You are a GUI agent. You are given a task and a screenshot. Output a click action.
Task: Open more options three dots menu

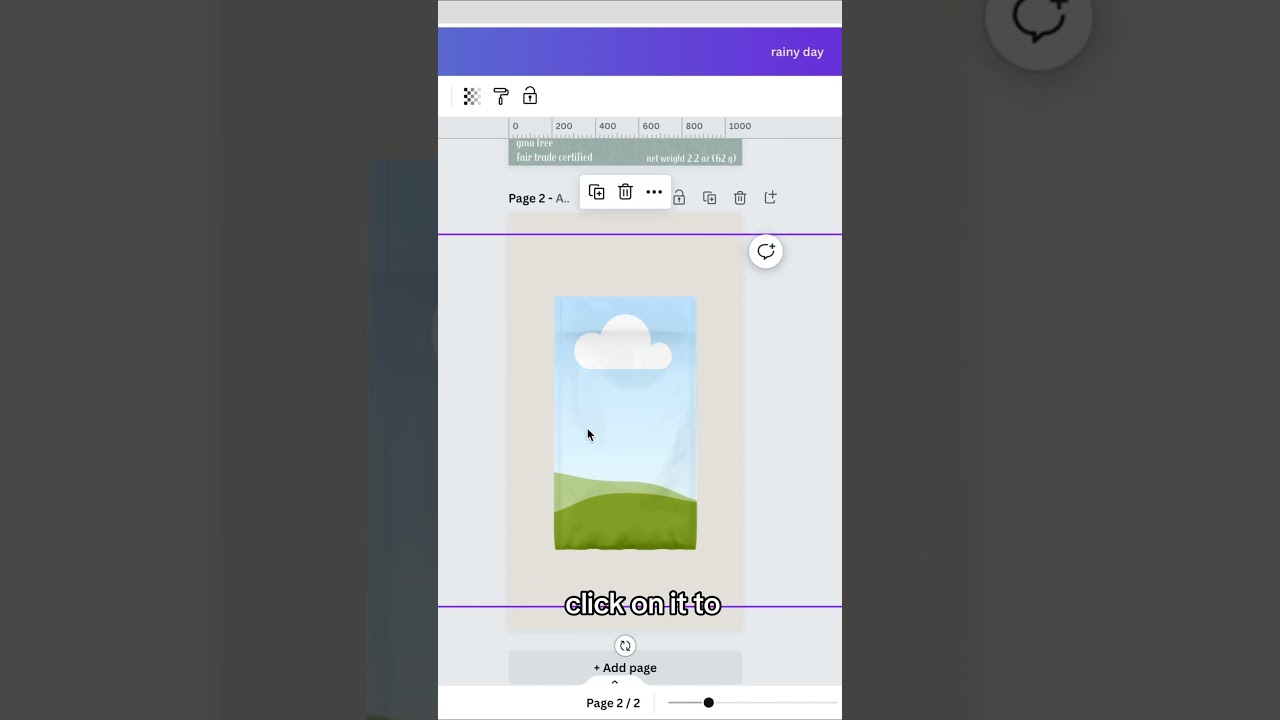654,192
